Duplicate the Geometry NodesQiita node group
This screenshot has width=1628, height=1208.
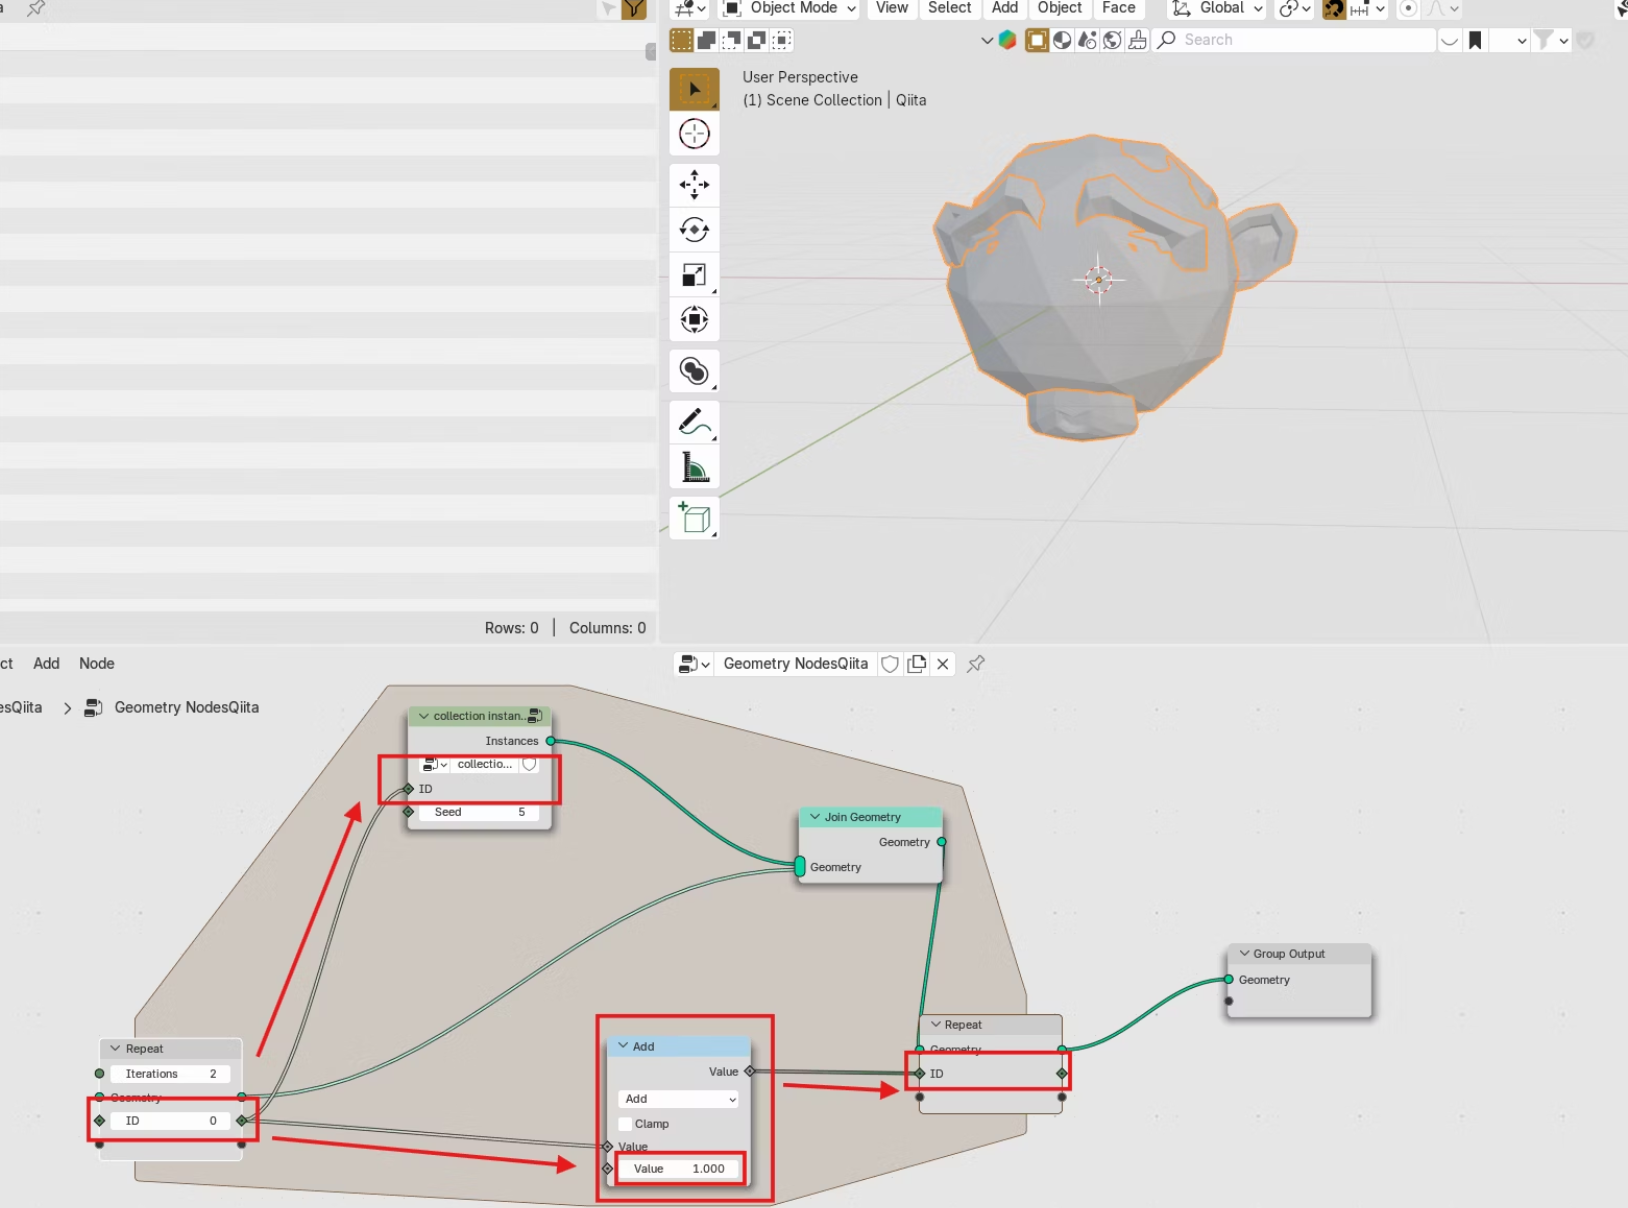[x=916, y=663]
